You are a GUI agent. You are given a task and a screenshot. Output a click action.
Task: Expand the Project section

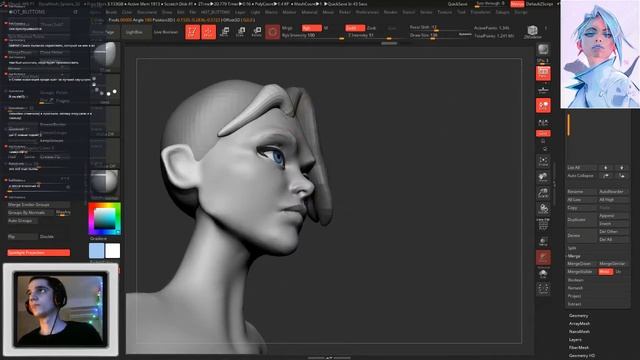tap(574, 296)
